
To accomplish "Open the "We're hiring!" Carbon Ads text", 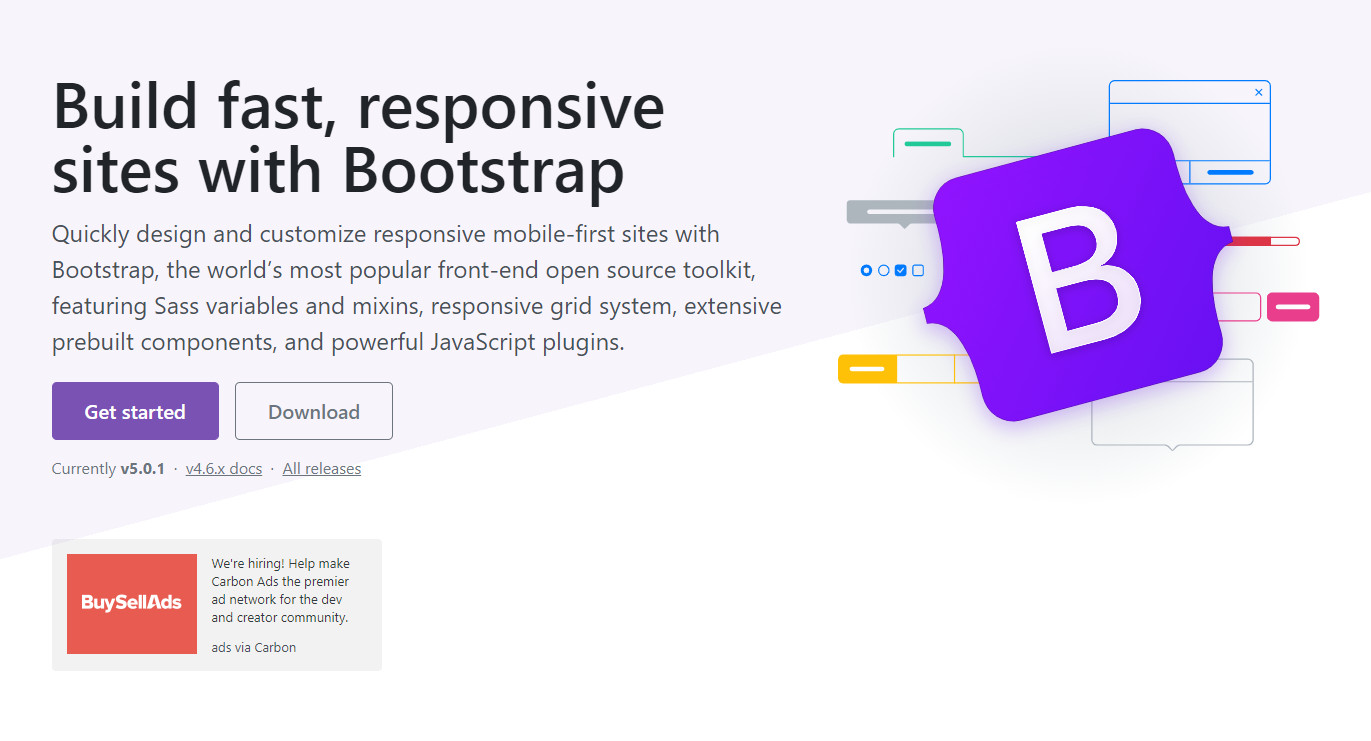I will point(281,591).
